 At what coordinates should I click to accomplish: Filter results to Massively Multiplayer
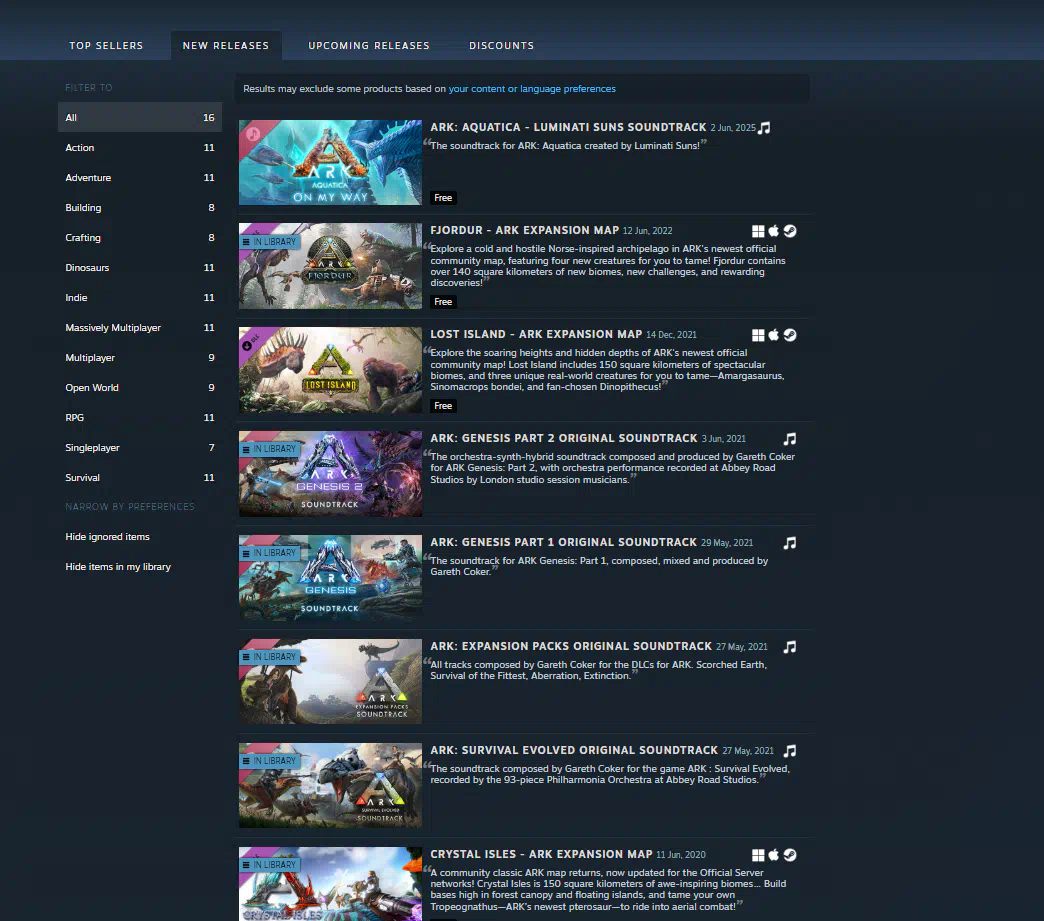[x=140, y=327]
